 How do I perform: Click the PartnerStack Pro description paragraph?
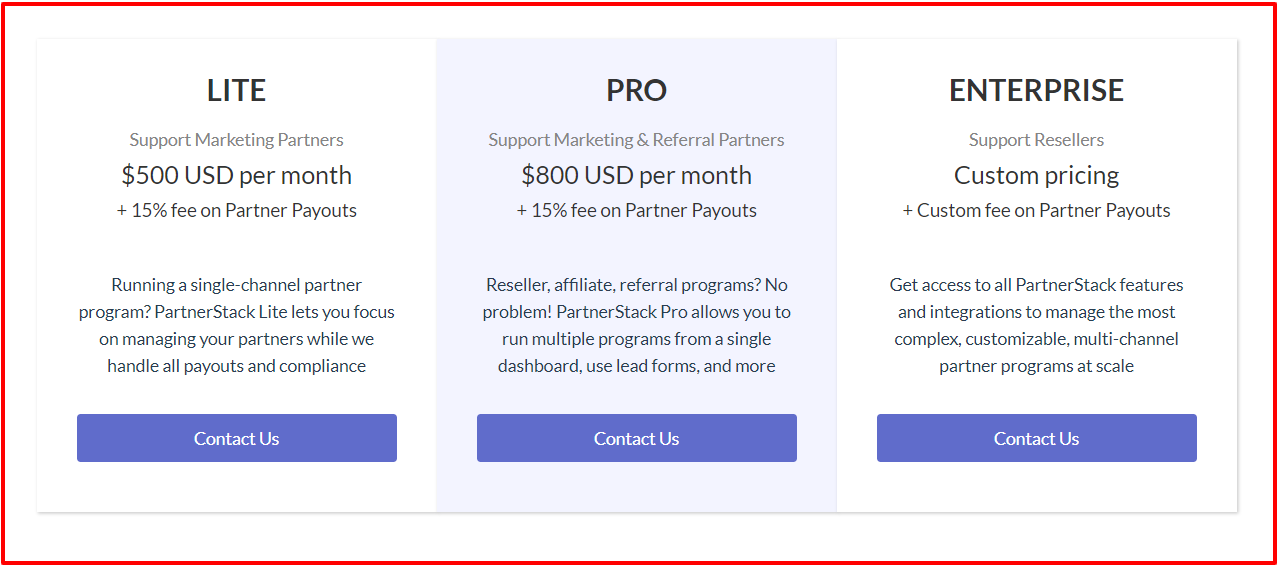[637, 325]
